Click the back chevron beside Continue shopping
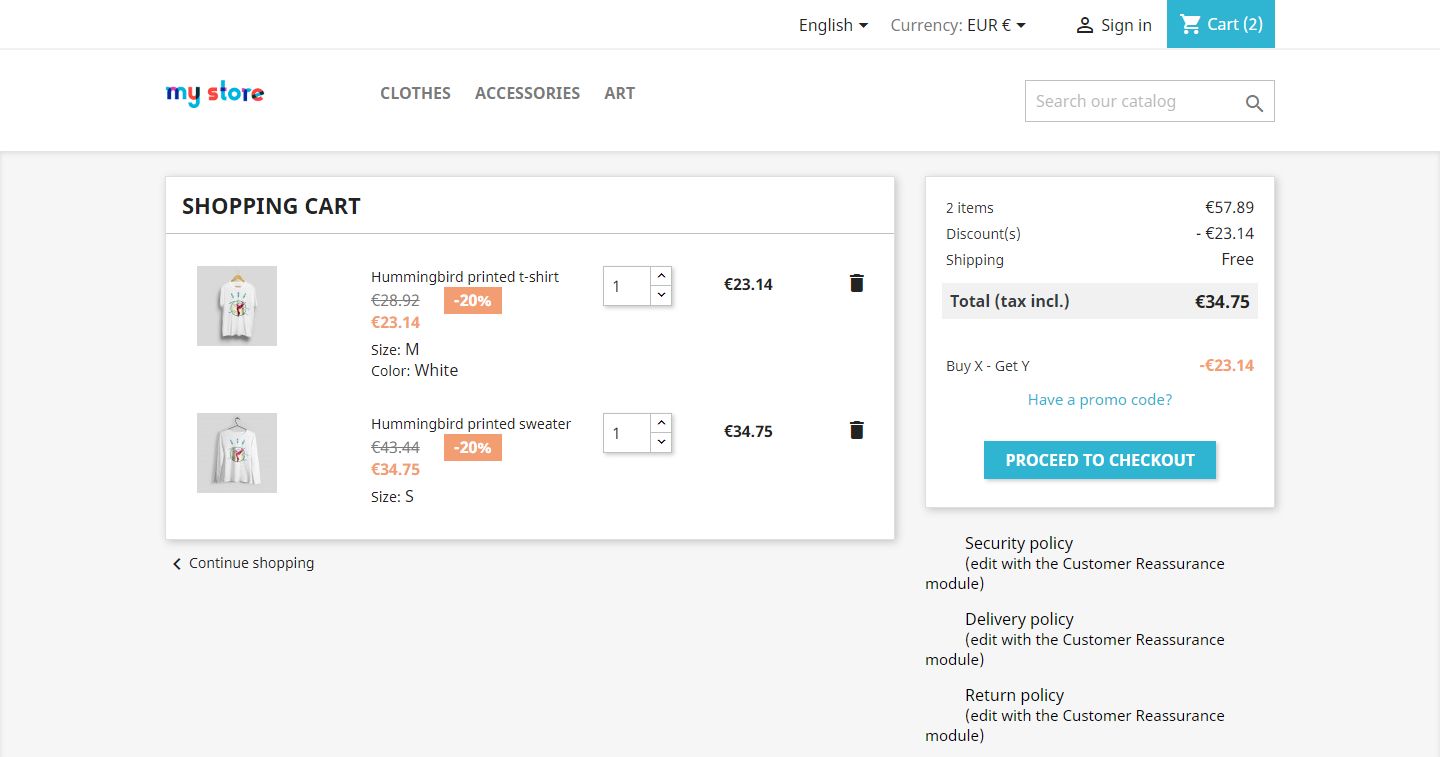 pyautogui.click(x=177, y=564)
